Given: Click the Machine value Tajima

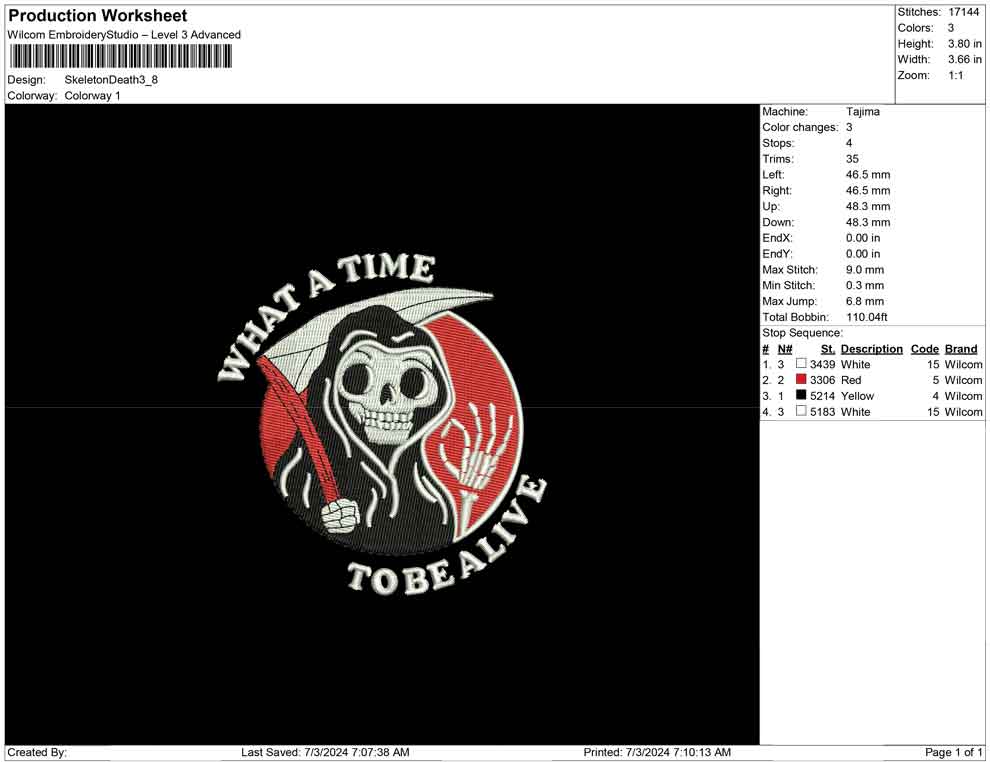Looking at the screenshot, I should pos(863,112).
